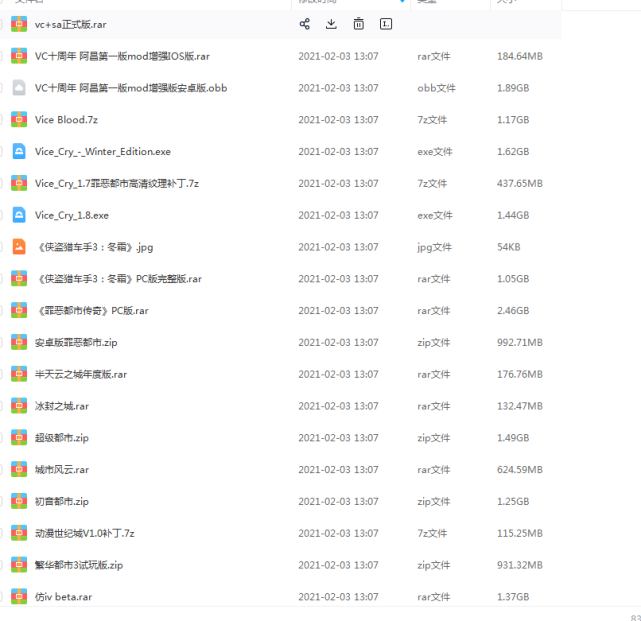The width and height of the screenshot is (641, 621).
Task: Click exe icon of Vice_Cry_1.8.exe
Action: click(19, 215)
